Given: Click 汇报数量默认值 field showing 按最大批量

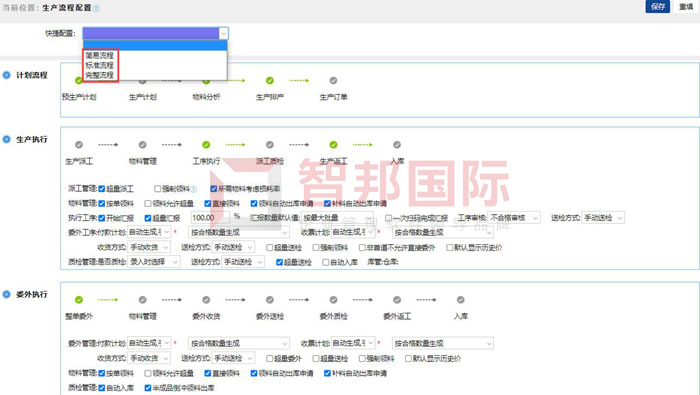Looking at the screenshot, I should tap(337, 218).
